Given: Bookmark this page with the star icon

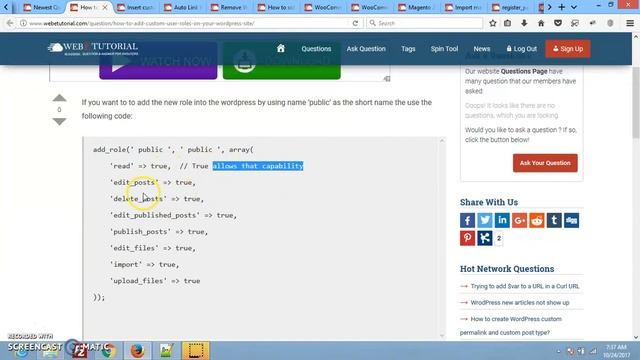Looking at the screenshot, I should (493, 23).
